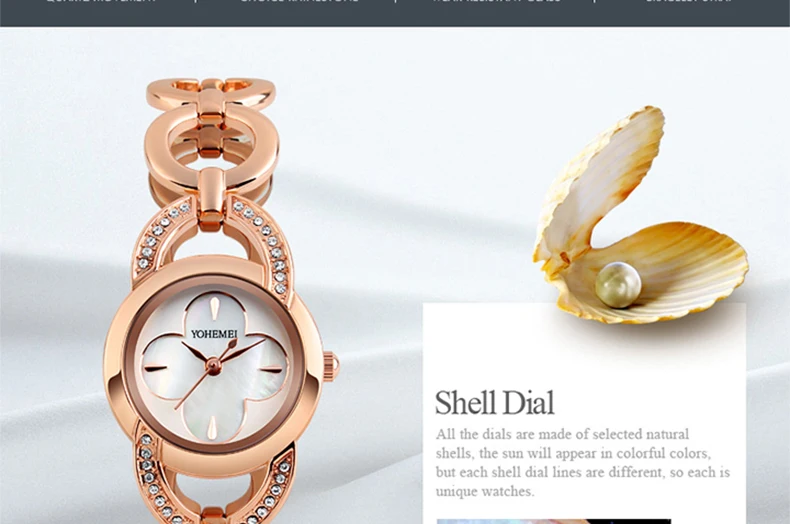Click the center pivot of the hands
The height and width of the screenshot is (524, 790).
tap(213, 367)
